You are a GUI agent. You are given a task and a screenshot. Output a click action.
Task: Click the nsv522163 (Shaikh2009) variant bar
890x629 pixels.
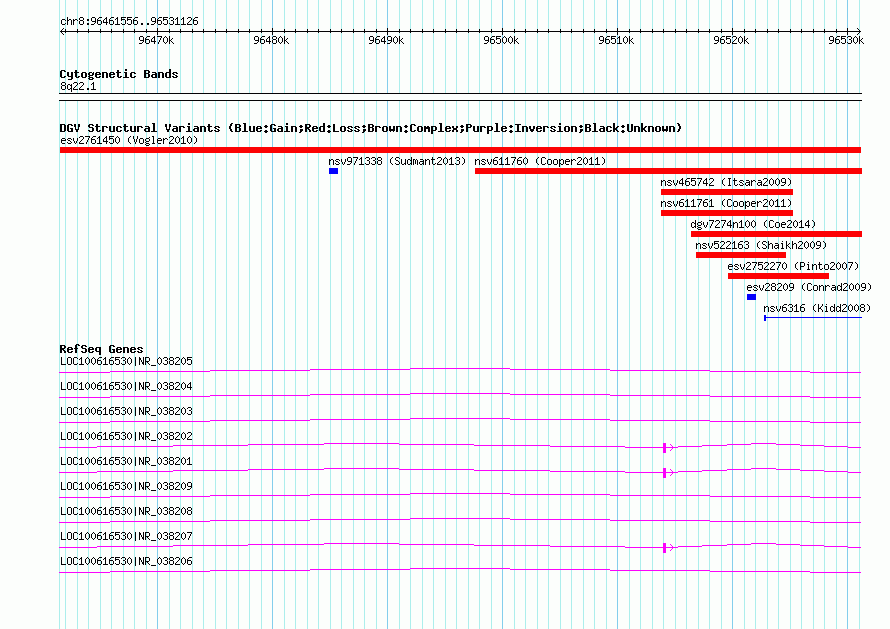741,255
